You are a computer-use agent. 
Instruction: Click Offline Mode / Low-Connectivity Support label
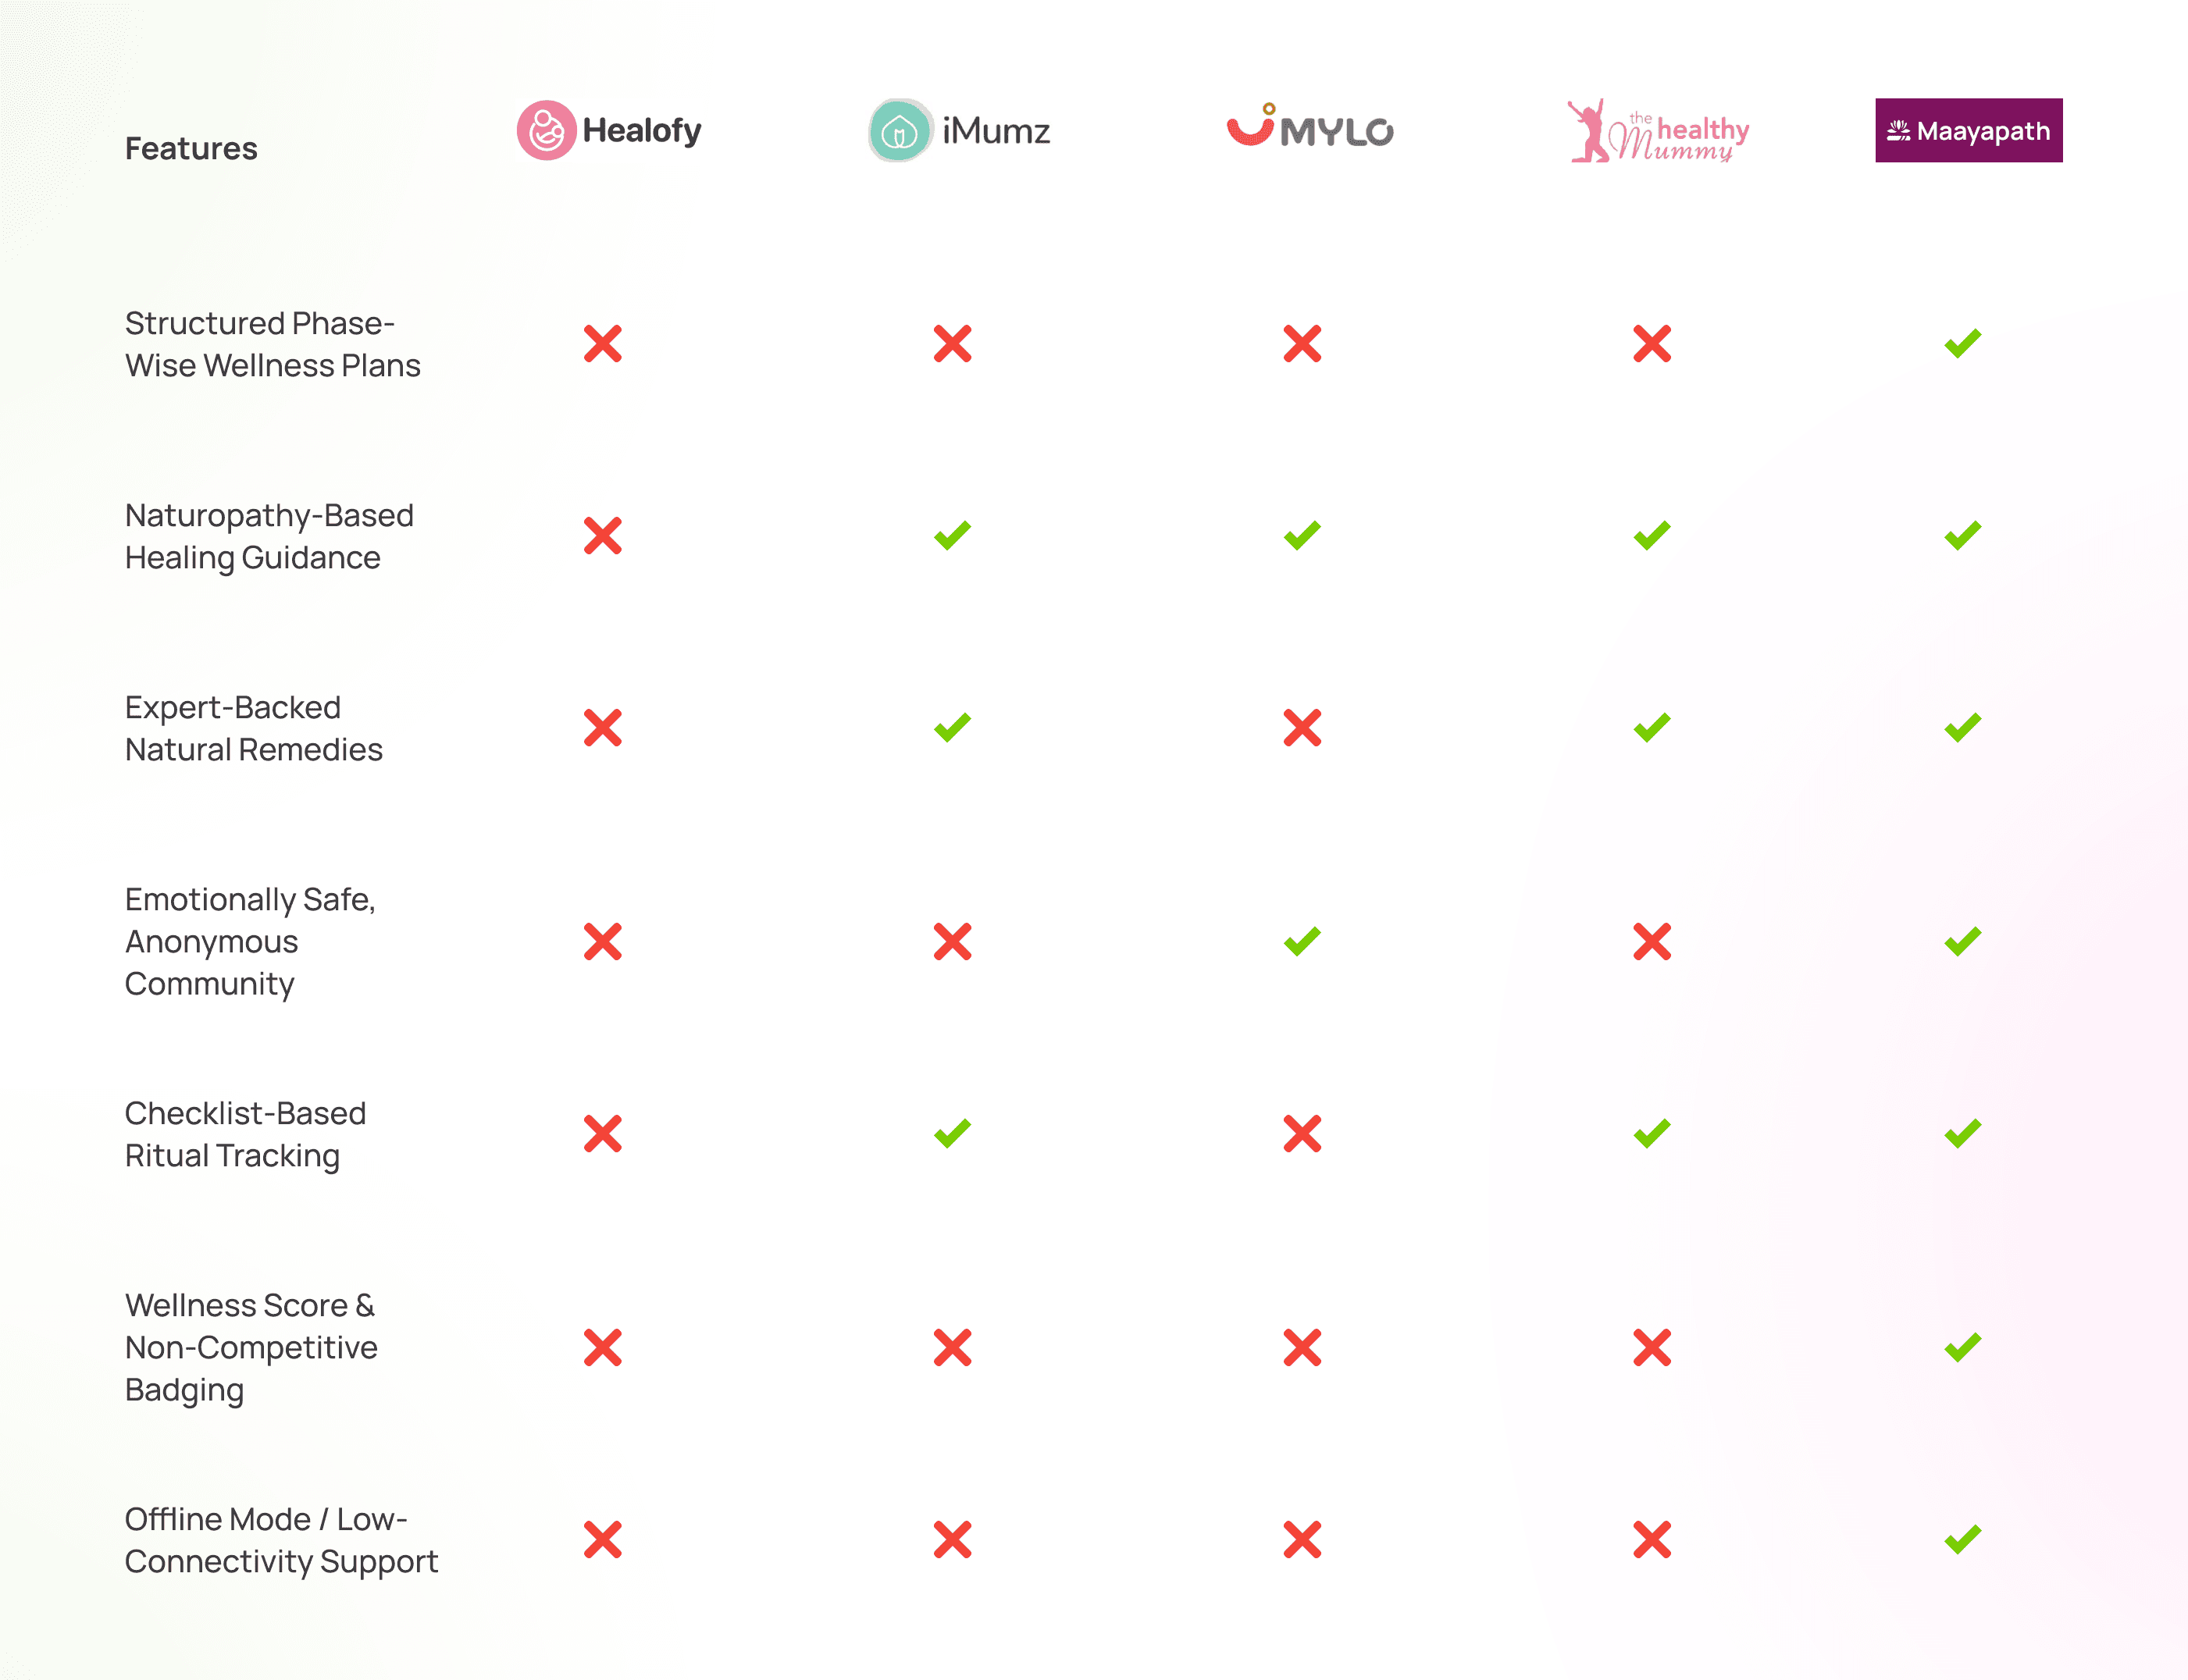[281, 1540]
